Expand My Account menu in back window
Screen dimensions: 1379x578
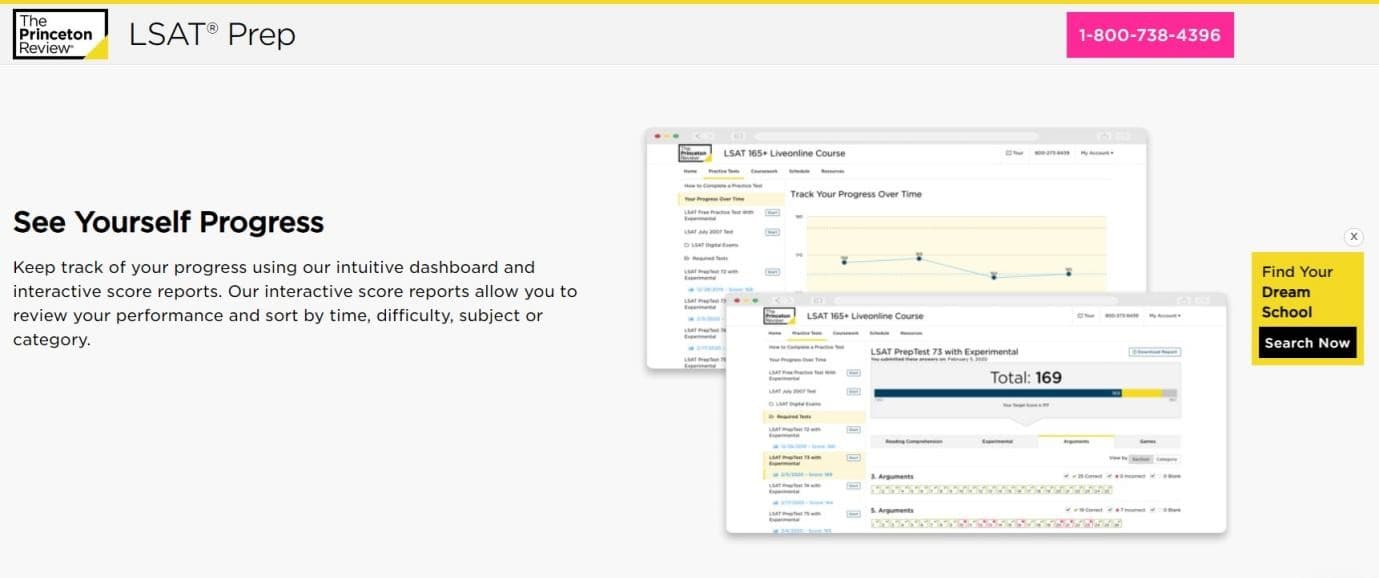1097,153
